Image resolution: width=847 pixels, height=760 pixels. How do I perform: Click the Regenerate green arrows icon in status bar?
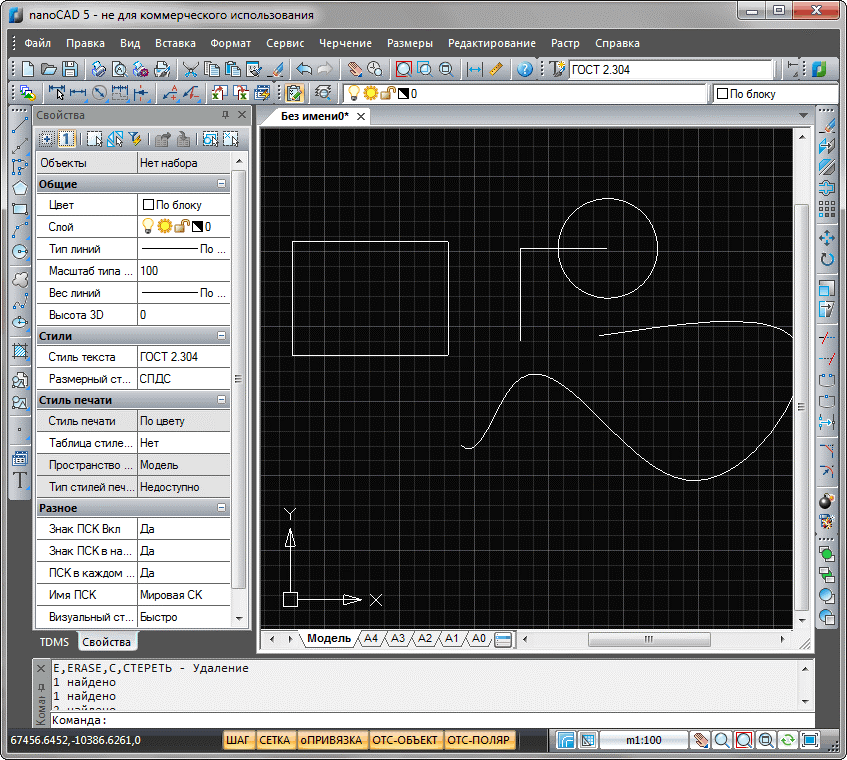tap(788, 741)
